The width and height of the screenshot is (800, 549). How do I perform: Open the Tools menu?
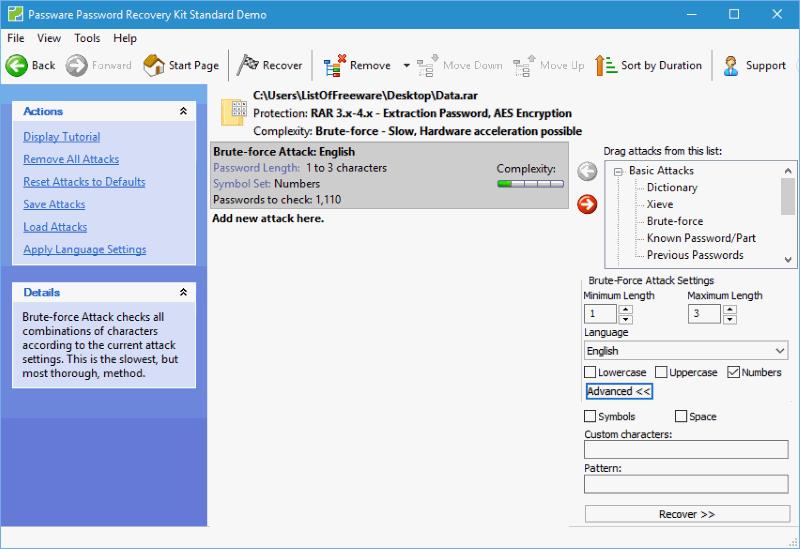tap(87, 38)
